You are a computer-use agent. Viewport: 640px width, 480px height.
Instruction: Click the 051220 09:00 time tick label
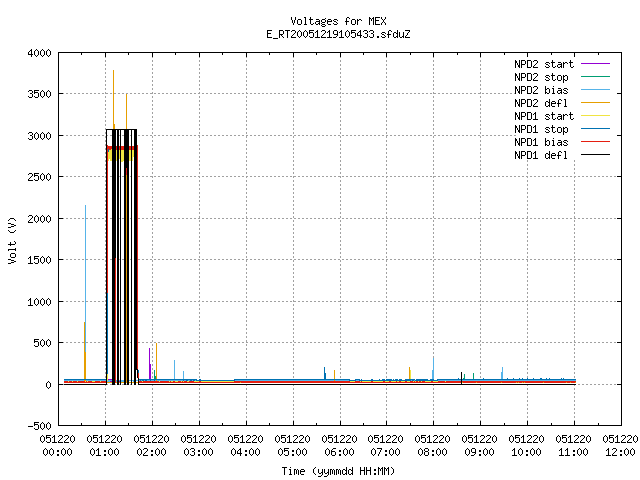point(479,446)
